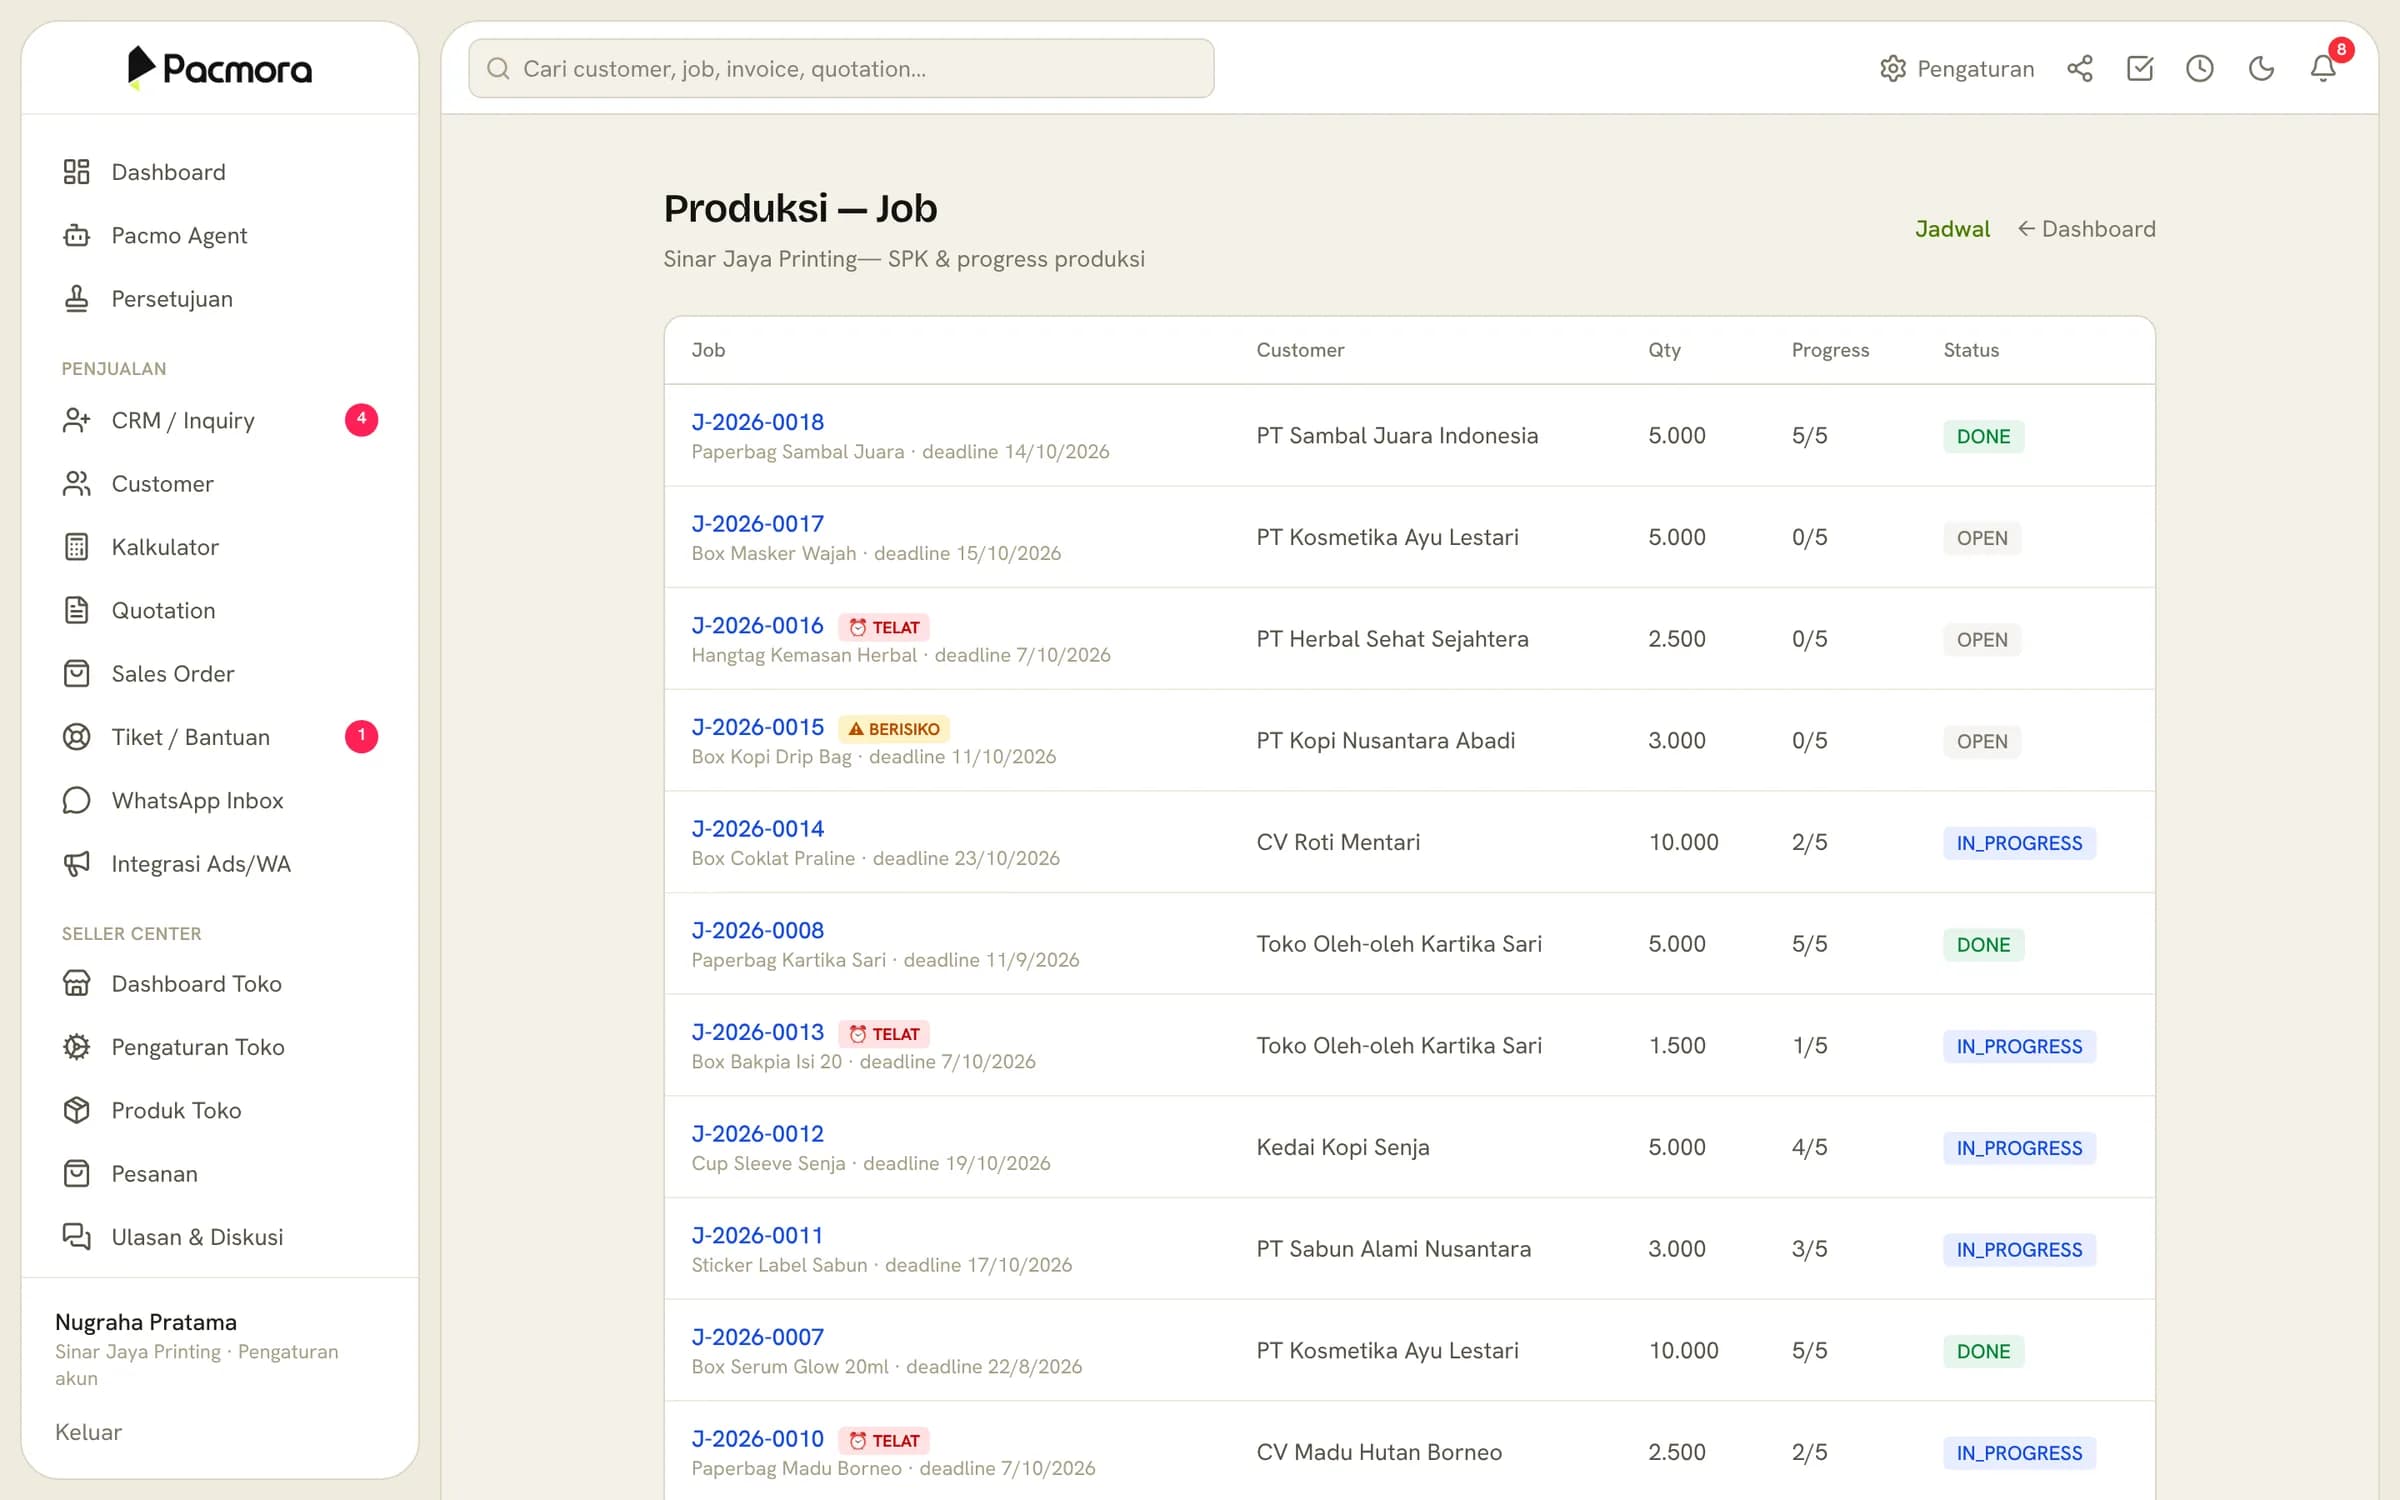Click customer cell CV Roti Mentari
Screen dimensions: 2400x1500
tap(1338, 842)
